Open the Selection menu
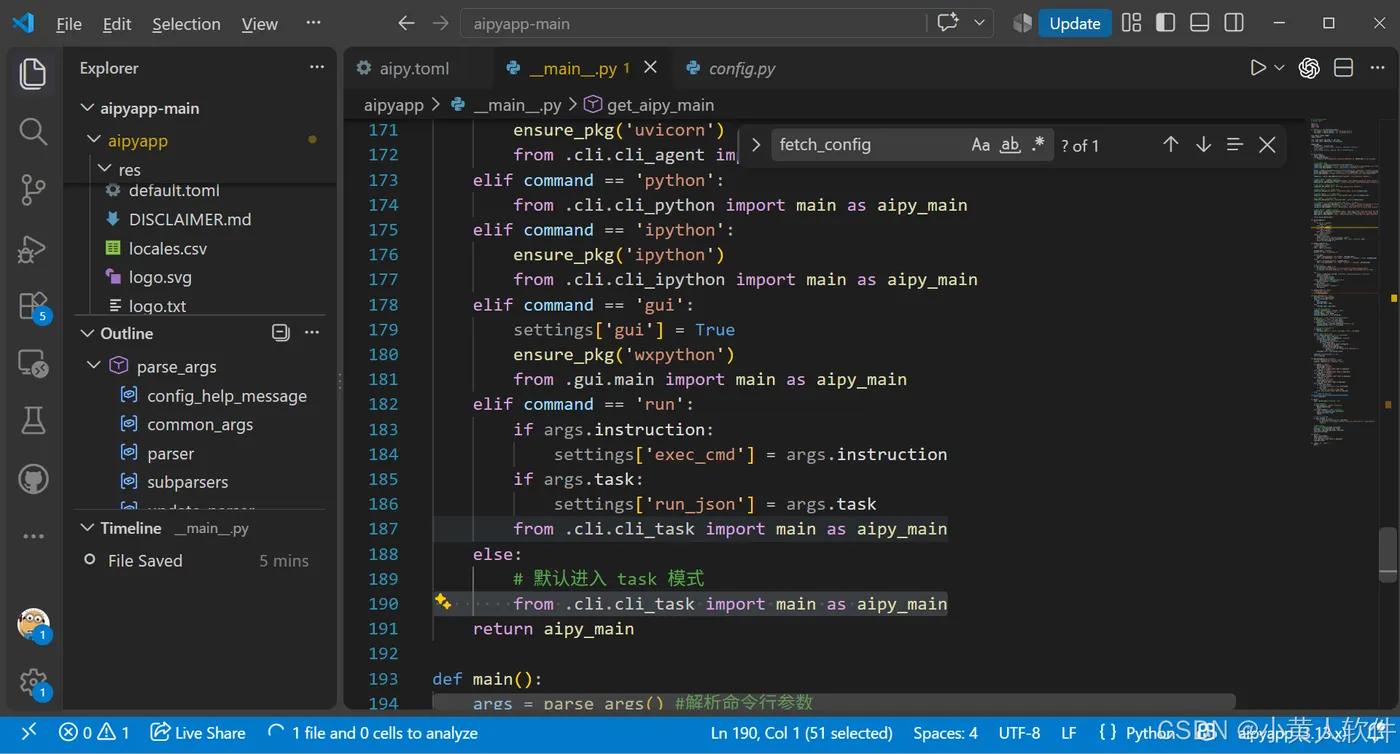1400x754 pixels. (186, 24)
